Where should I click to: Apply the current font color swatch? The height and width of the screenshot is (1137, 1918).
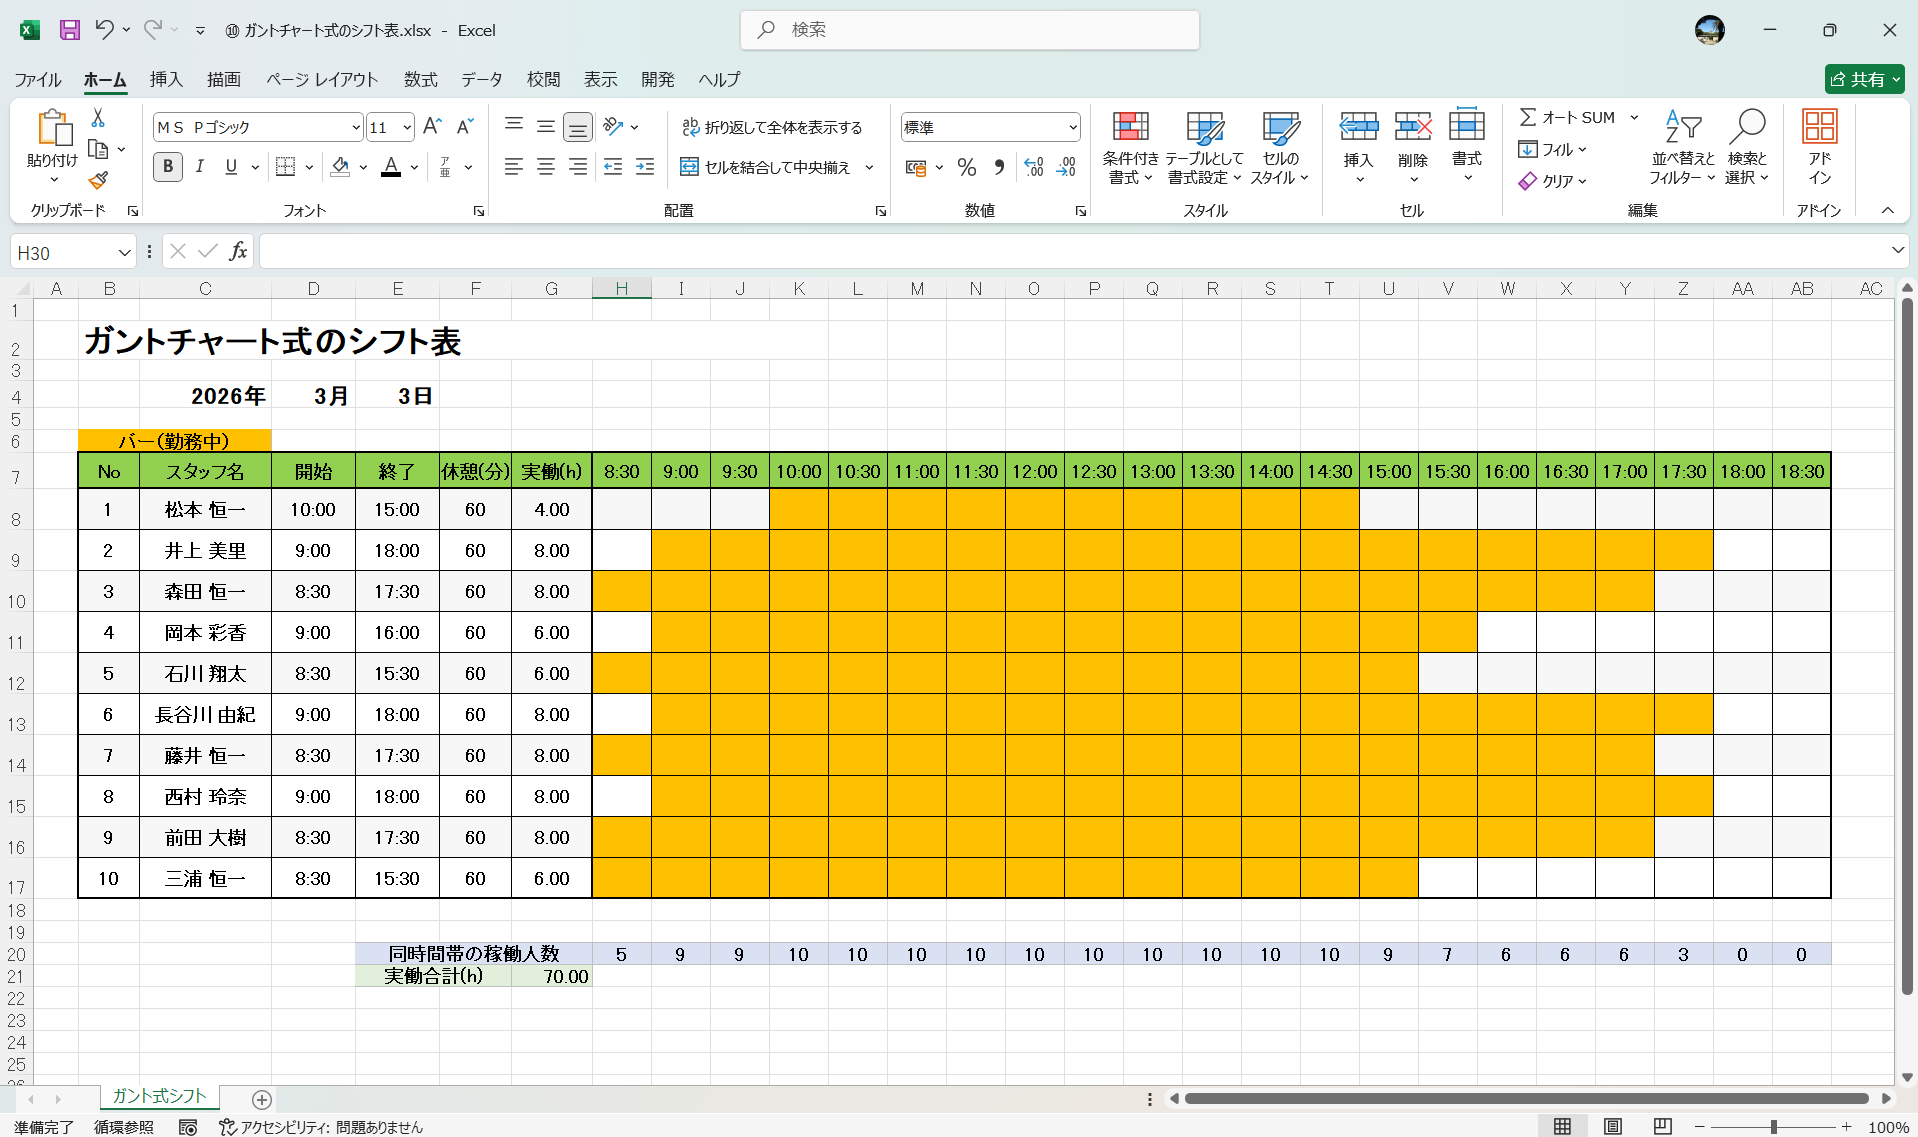point(390,168)
